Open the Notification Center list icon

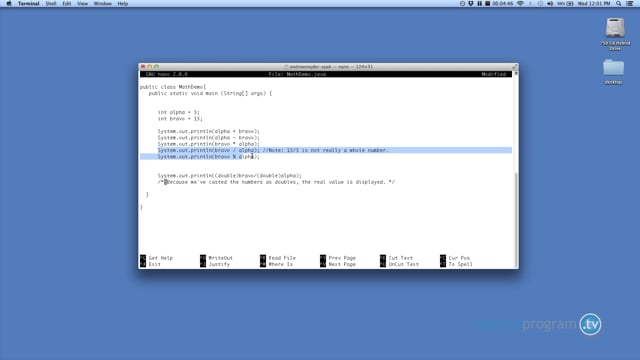pos(630,3)
